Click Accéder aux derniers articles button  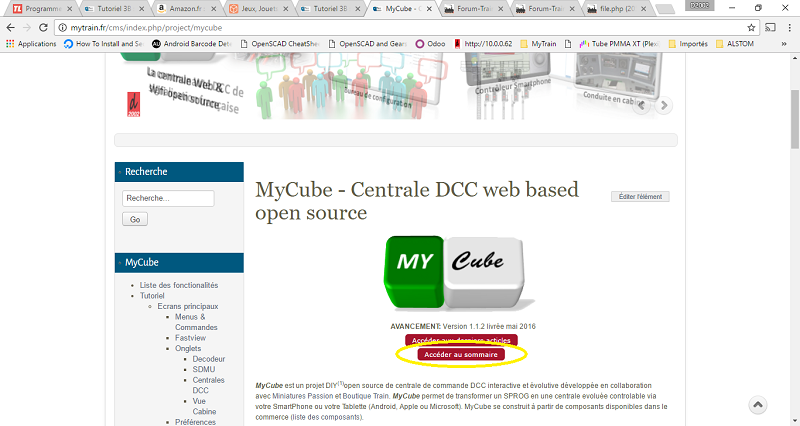click(x=461, y=340)
